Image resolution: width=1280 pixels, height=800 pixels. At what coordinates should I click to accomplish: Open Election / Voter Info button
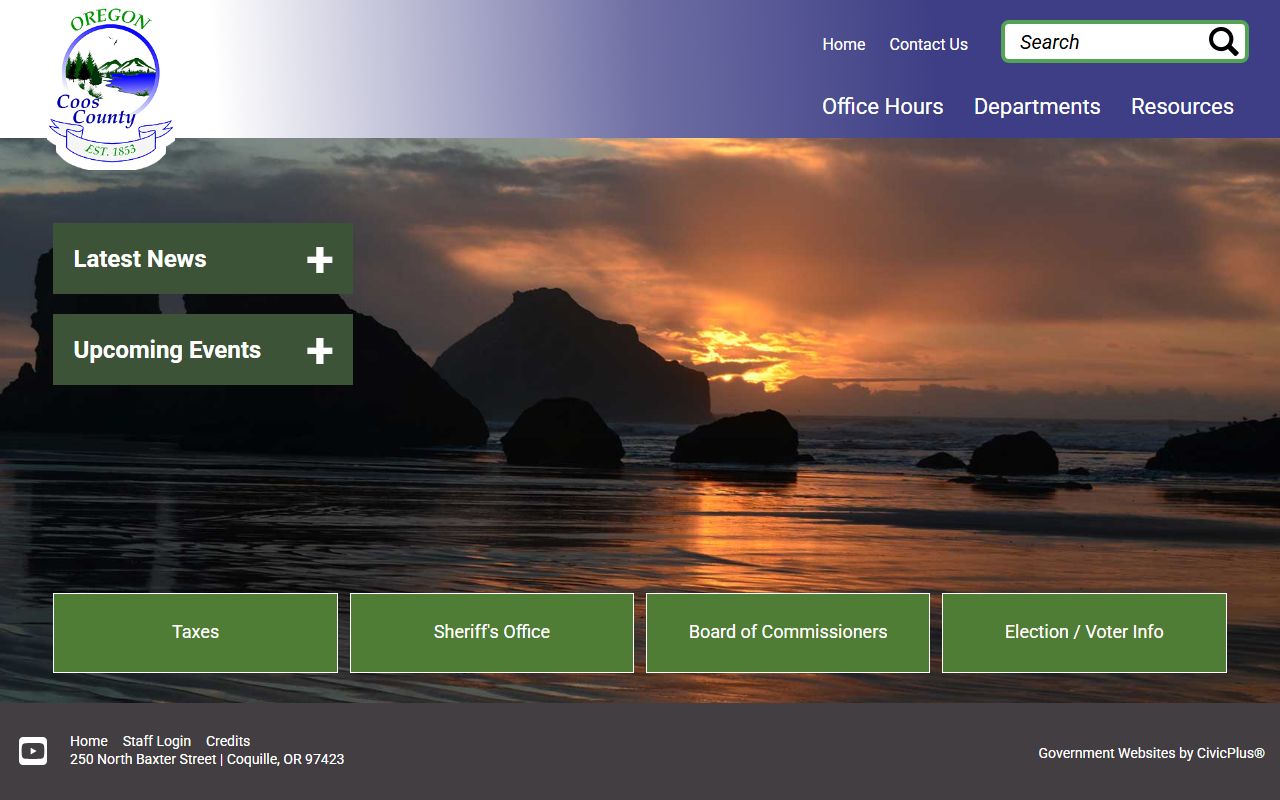(x=1084, y=632)
